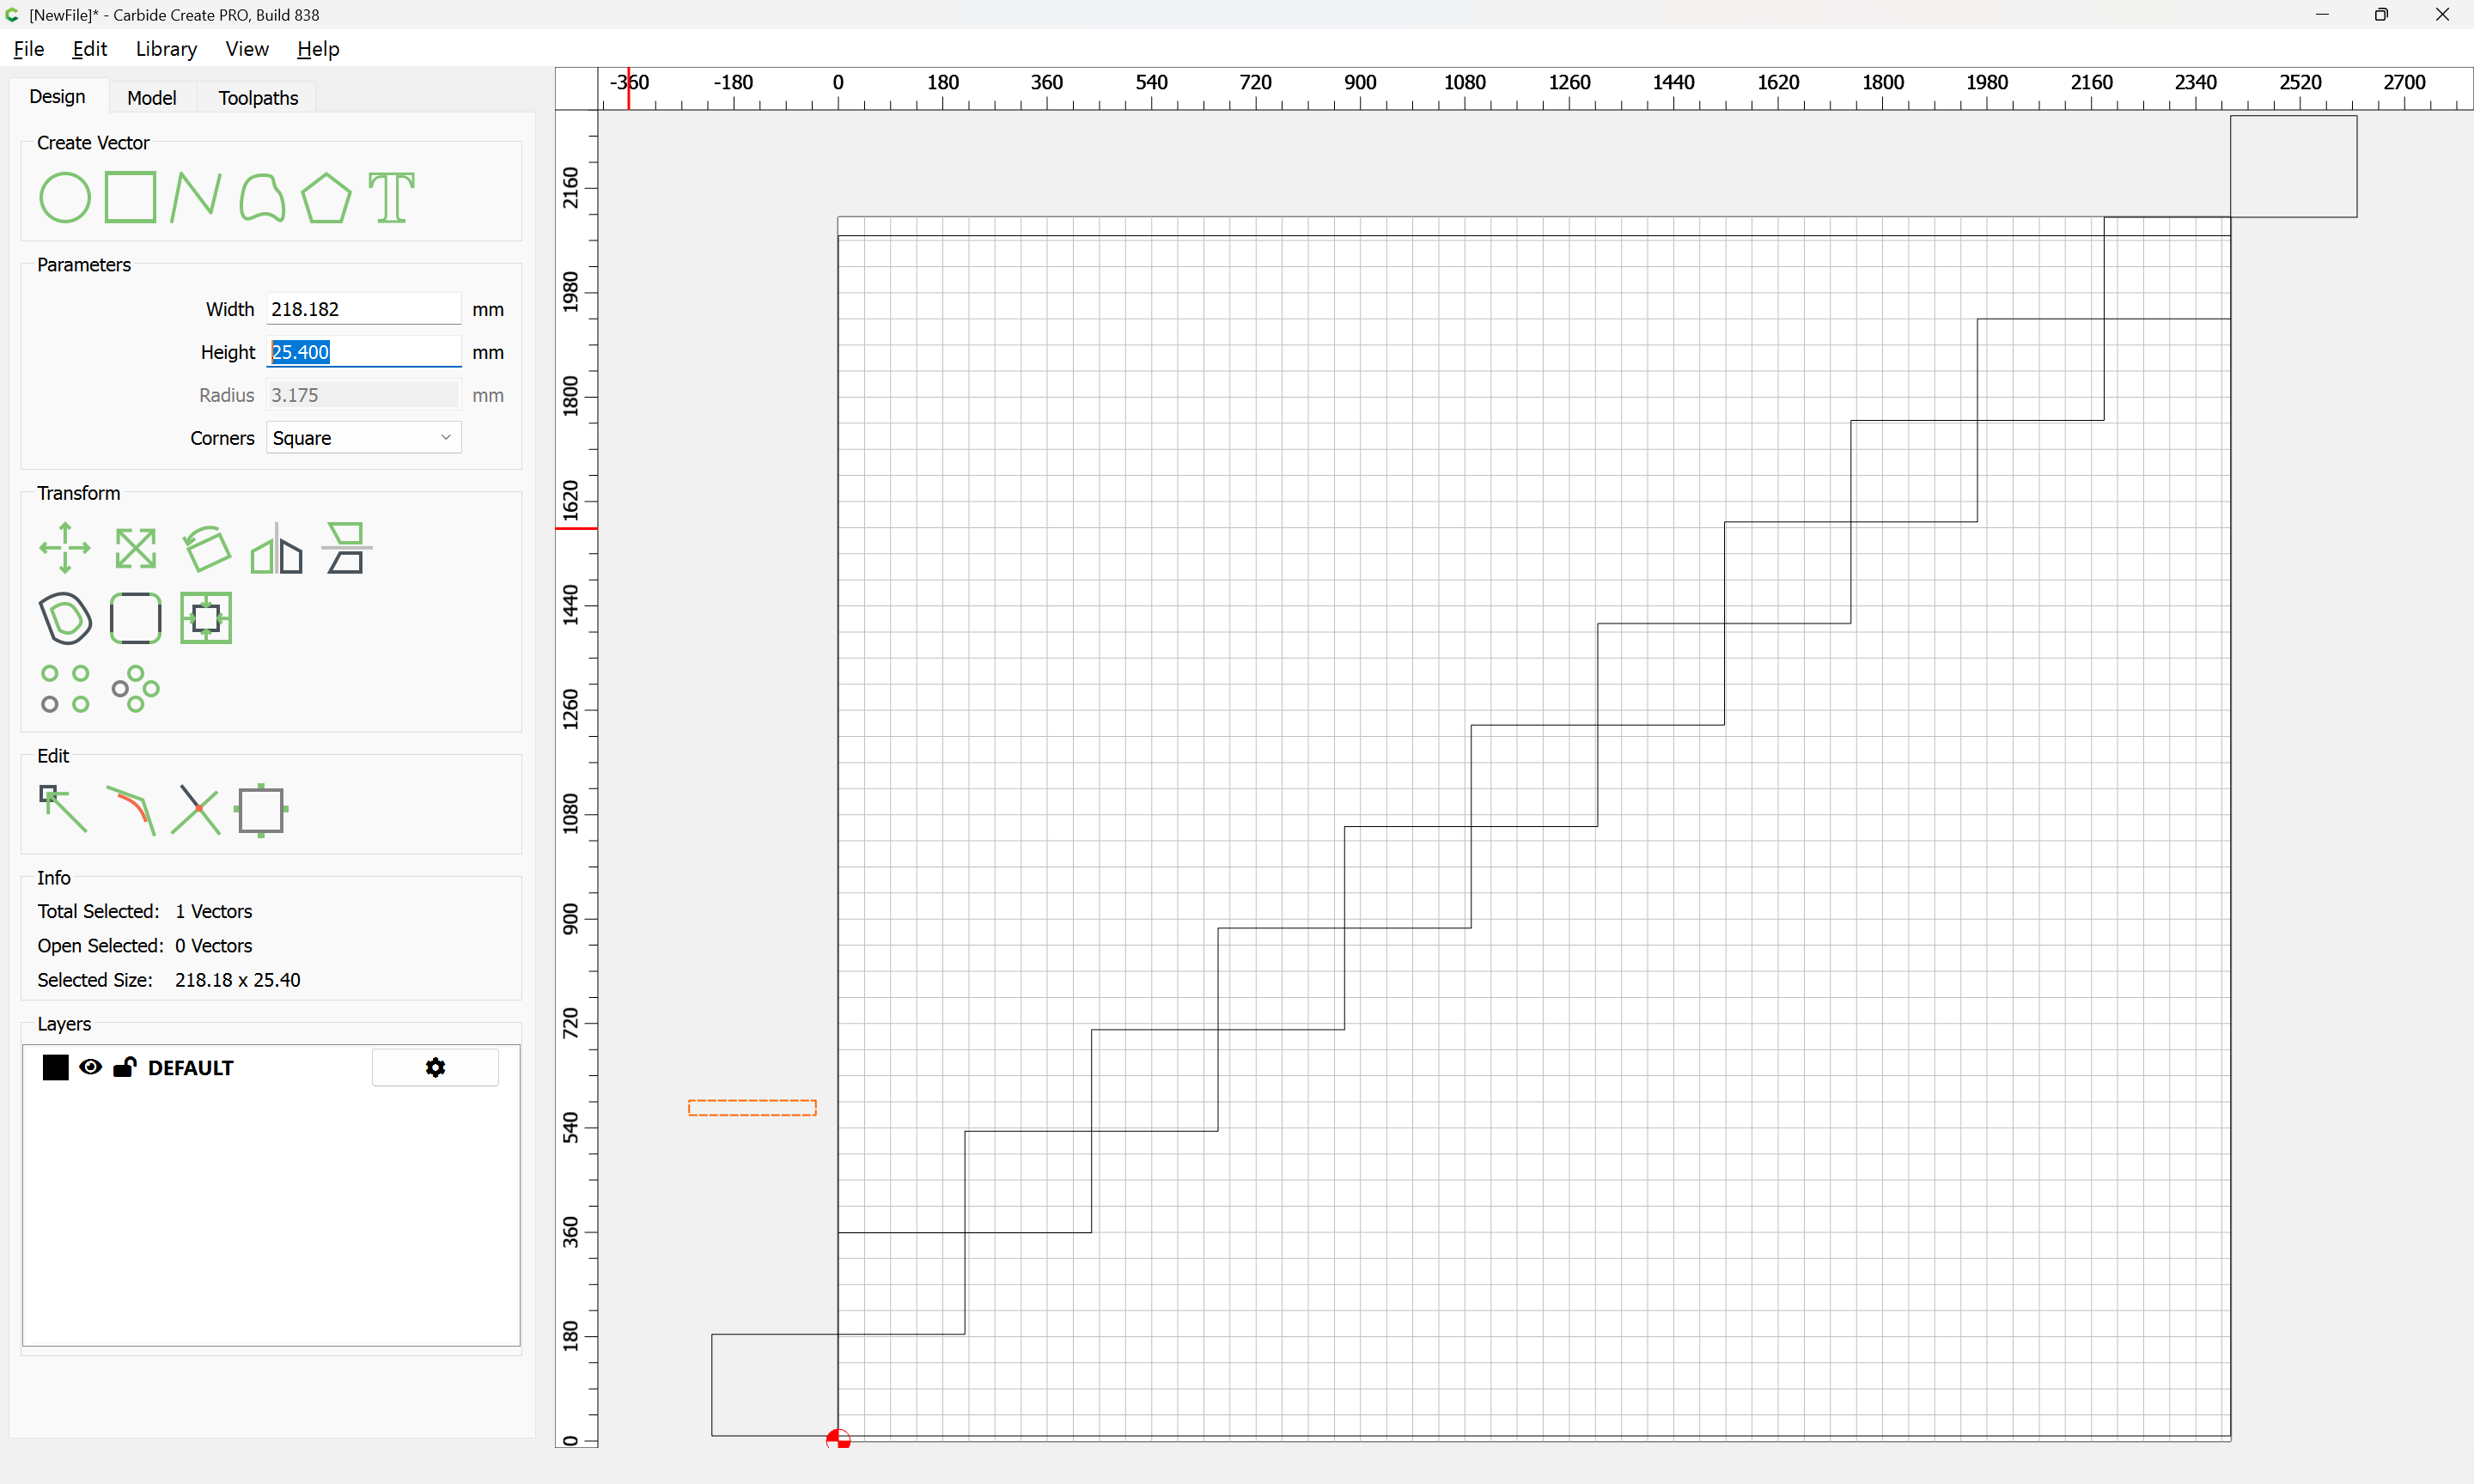The height and width of the screenshot is (1484, 2474).
Task: Switch to the Toolpaths tab
Action: tap(258, 98)
